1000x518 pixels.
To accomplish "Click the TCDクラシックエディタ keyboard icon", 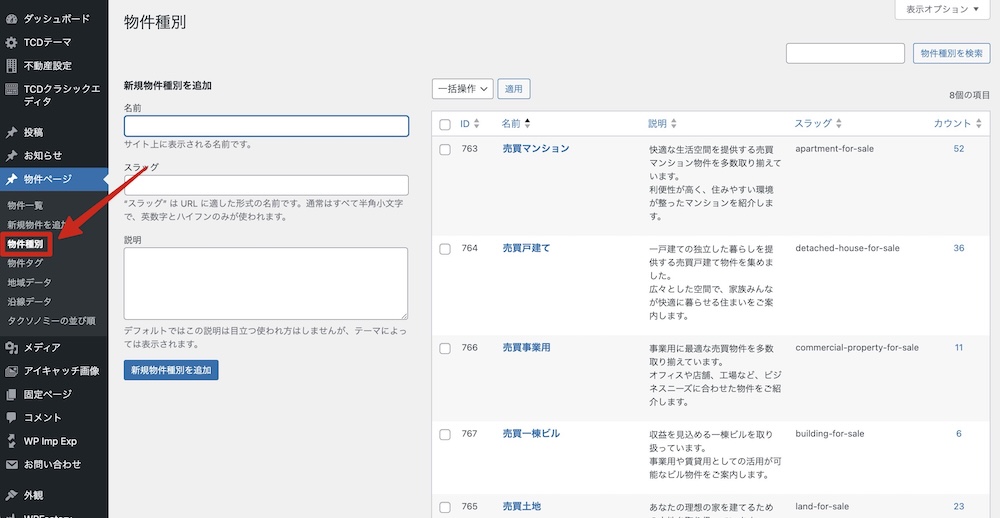I will (x=11, y=89).
